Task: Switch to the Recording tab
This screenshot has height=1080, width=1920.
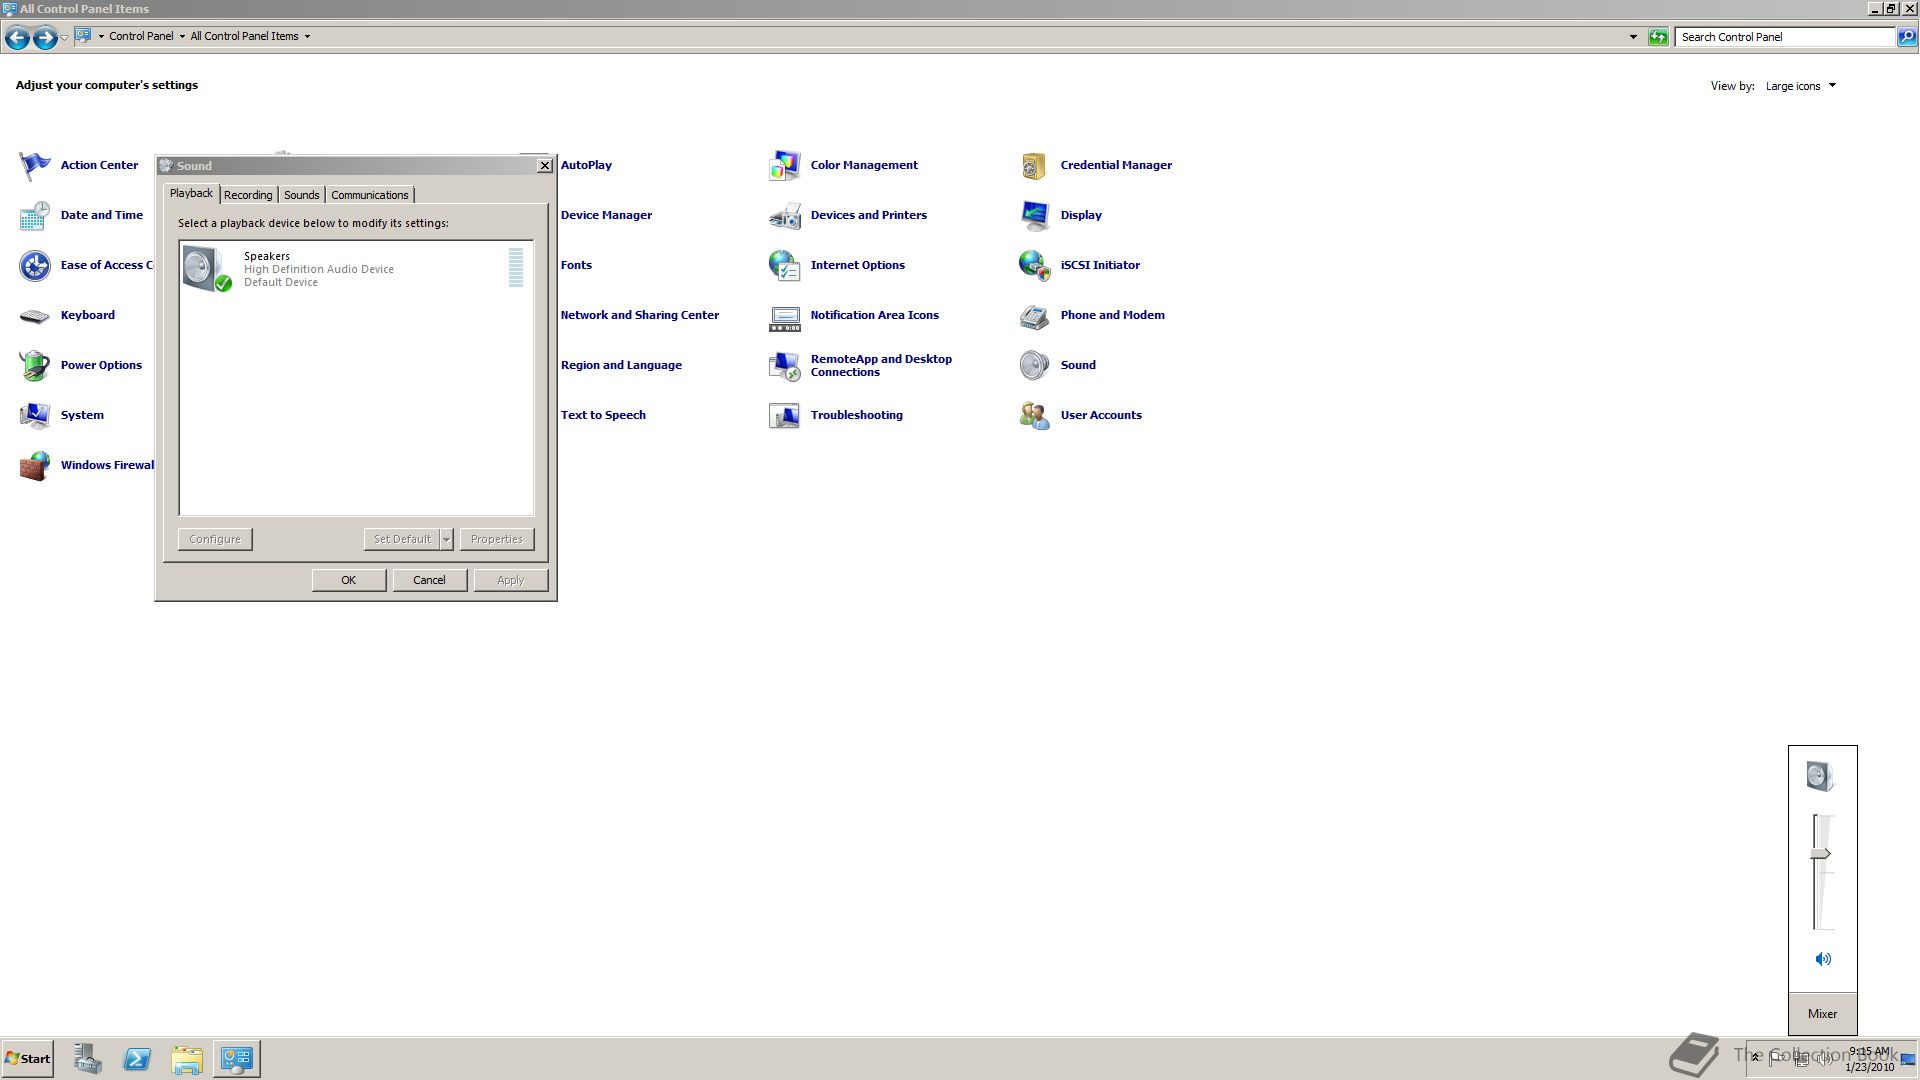Action: [248, 195]
